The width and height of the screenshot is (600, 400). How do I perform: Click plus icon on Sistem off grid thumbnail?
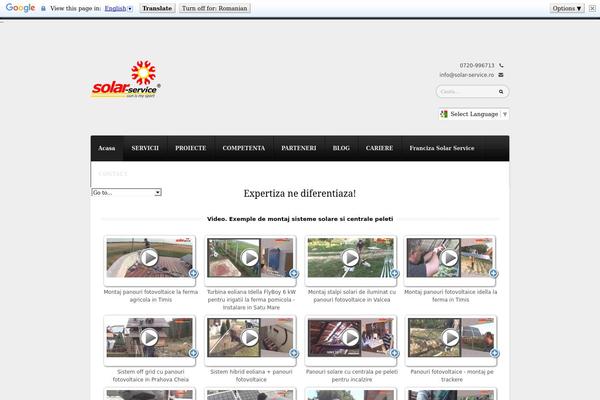[x=194, y=353]
